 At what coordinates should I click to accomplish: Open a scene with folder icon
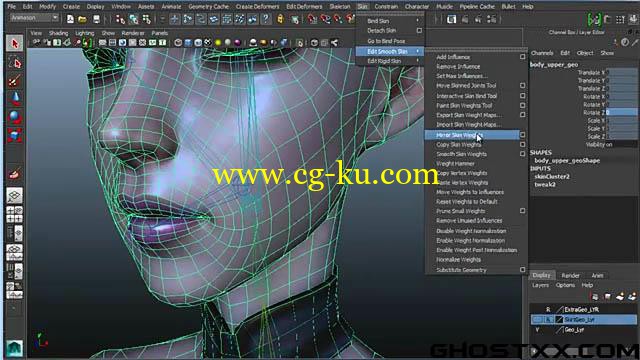pos(82,19)
